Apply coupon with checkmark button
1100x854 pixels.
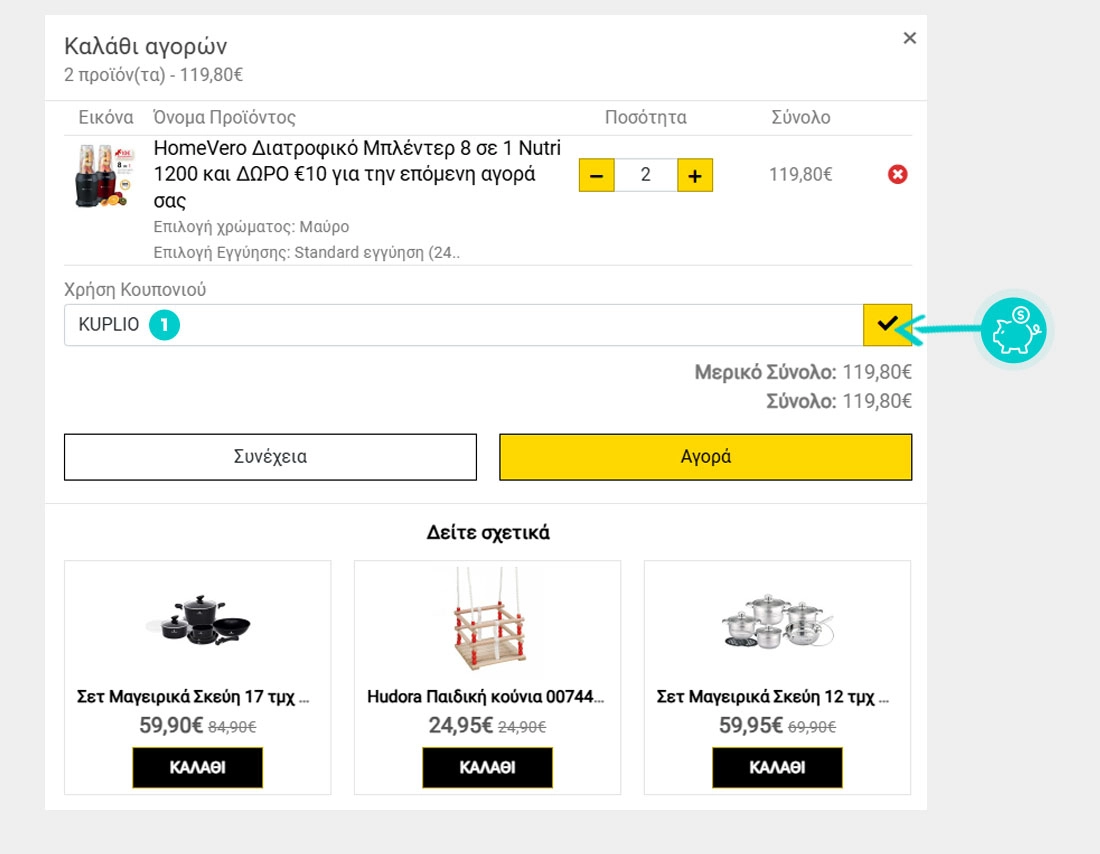tap(887, 324)
